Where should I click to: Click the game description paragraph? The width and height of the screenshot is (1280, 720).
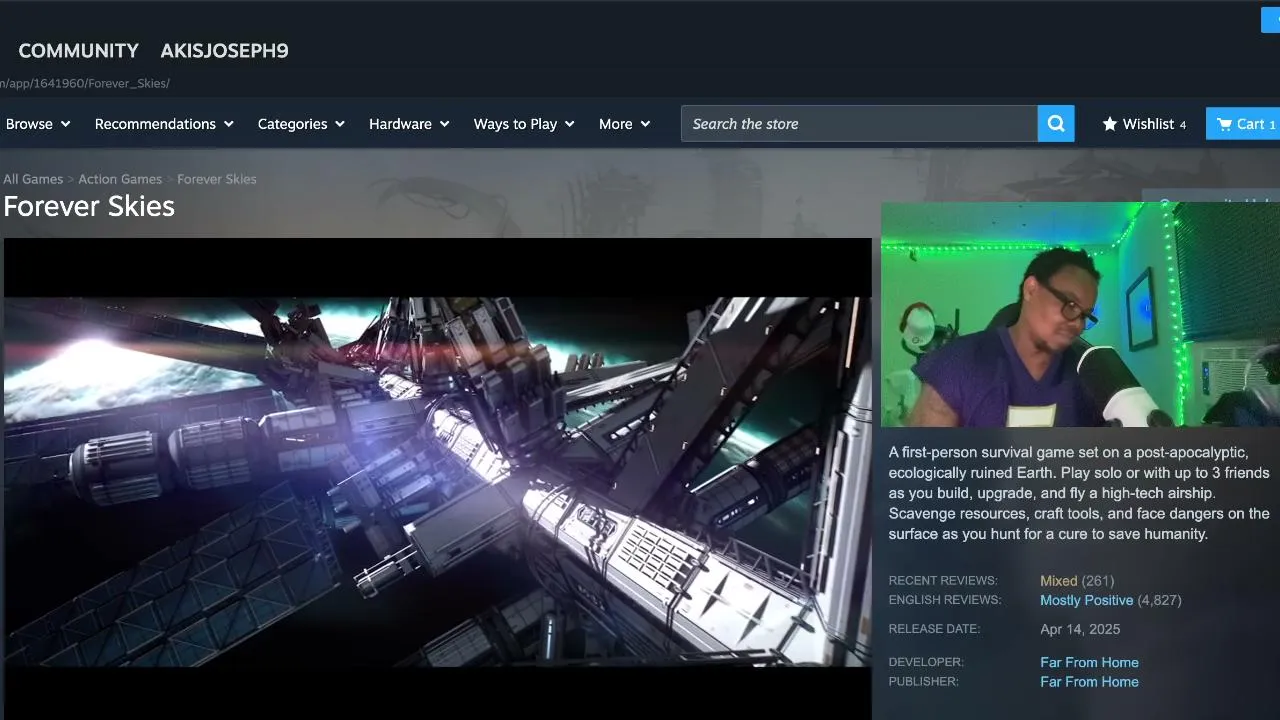1079,493
